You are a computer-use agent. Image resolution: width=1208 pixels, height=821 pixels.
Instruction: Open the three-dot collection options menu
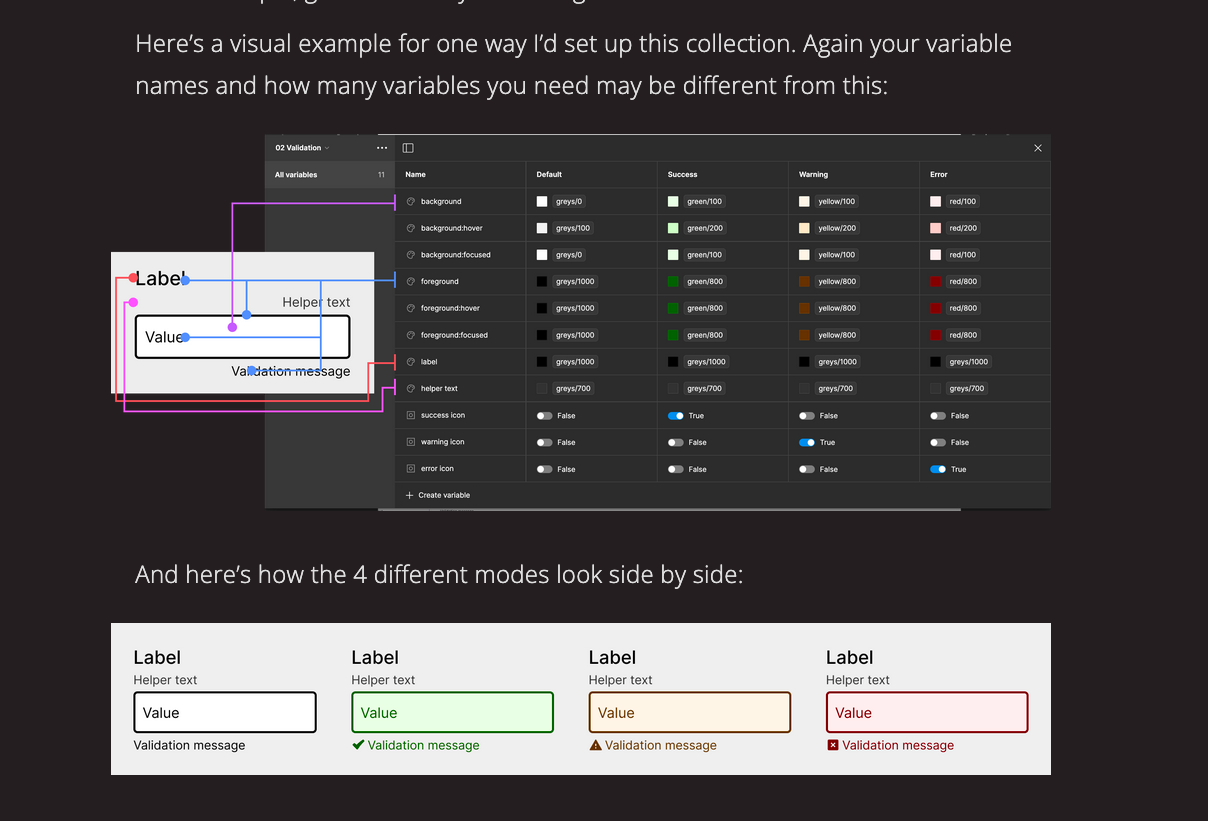[382, 148]
